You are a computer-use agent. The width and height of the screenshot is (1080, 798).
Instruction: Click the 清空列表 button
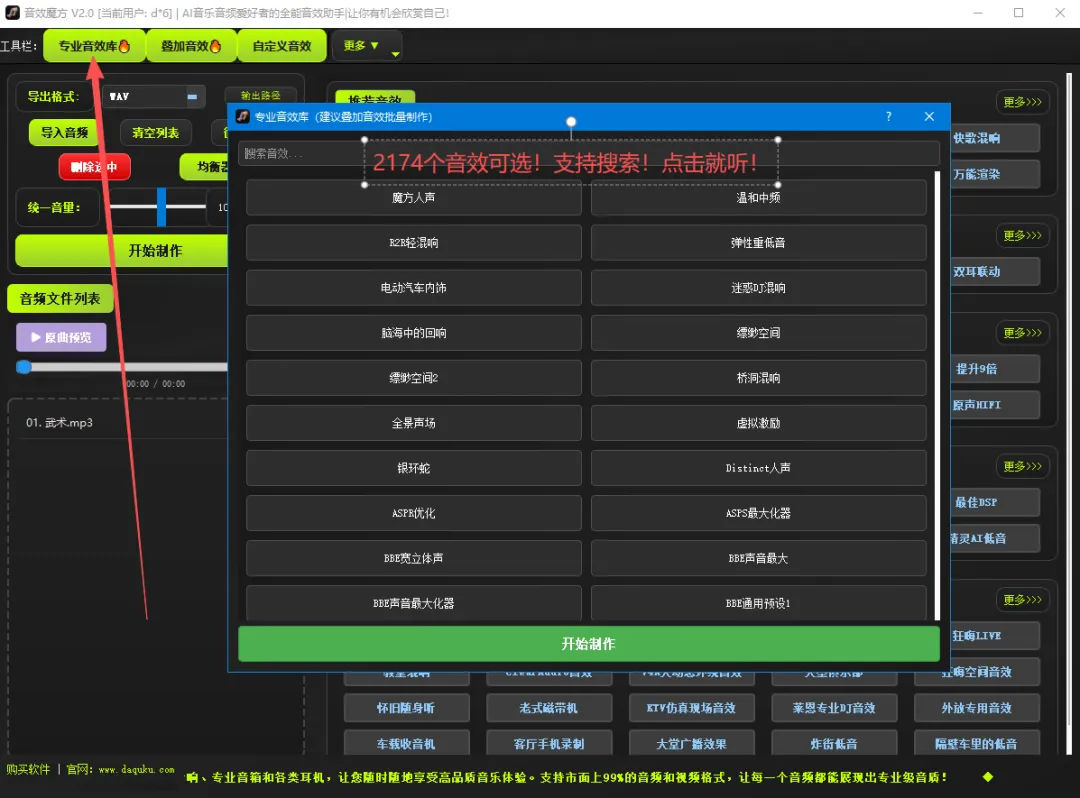[x=156, y=133]
